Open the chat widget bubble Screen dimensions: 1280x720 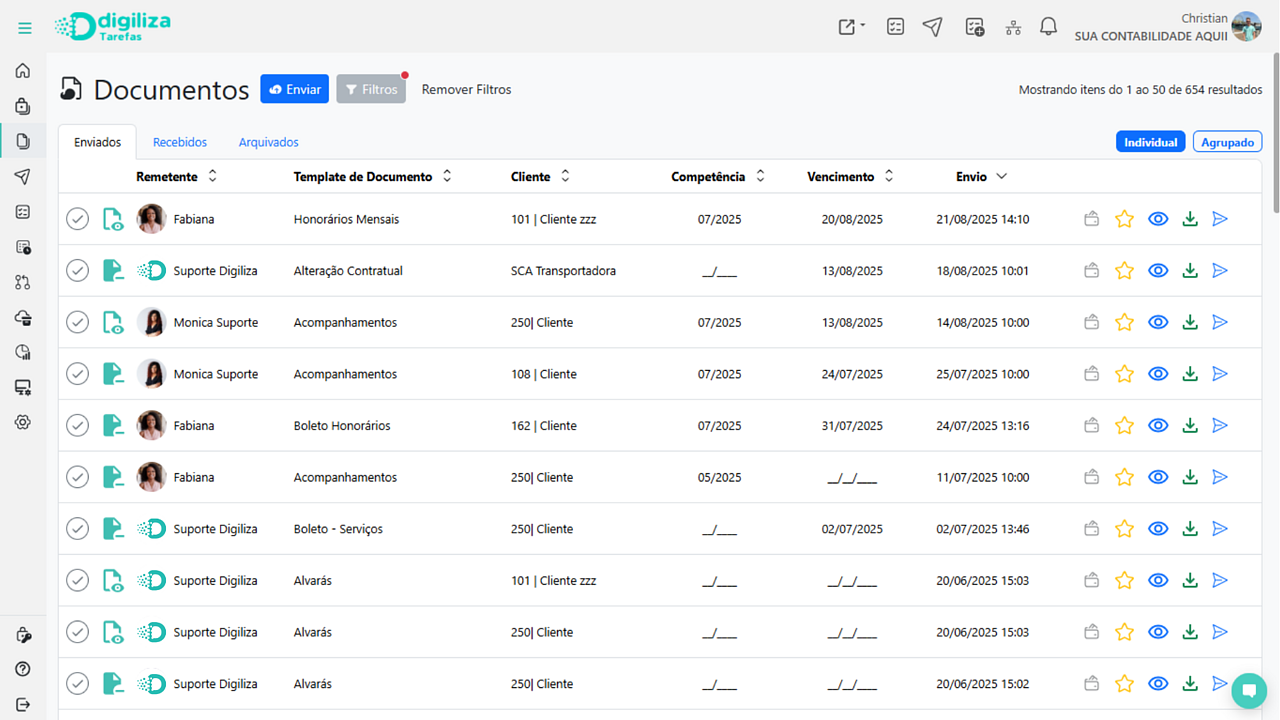point(1248,690)
